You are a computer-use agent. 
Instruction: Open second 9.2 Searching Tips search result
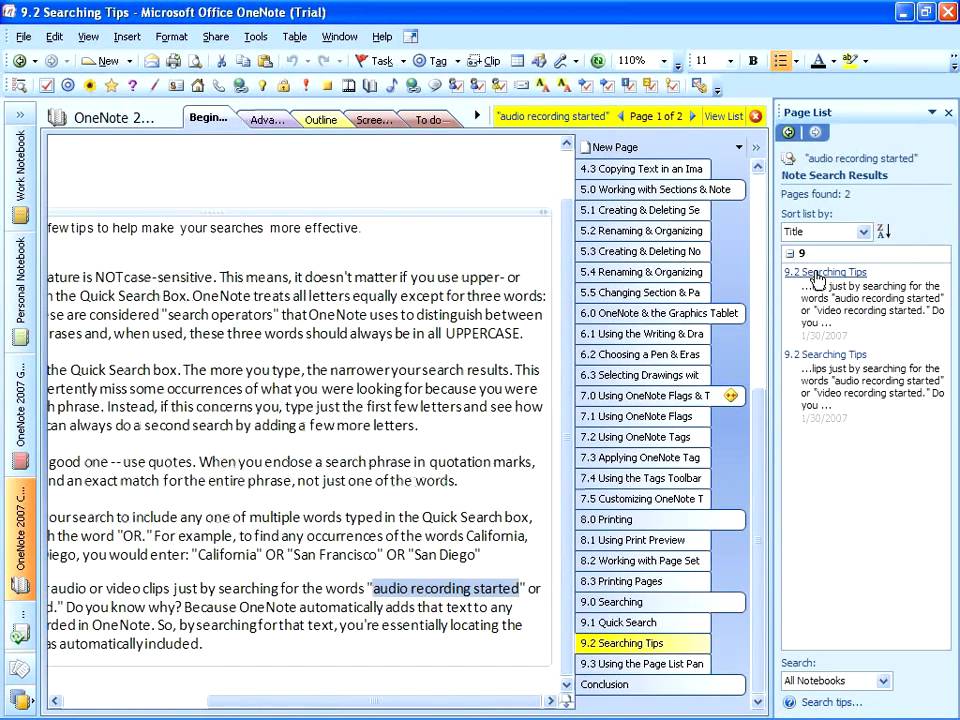(825, 354)
